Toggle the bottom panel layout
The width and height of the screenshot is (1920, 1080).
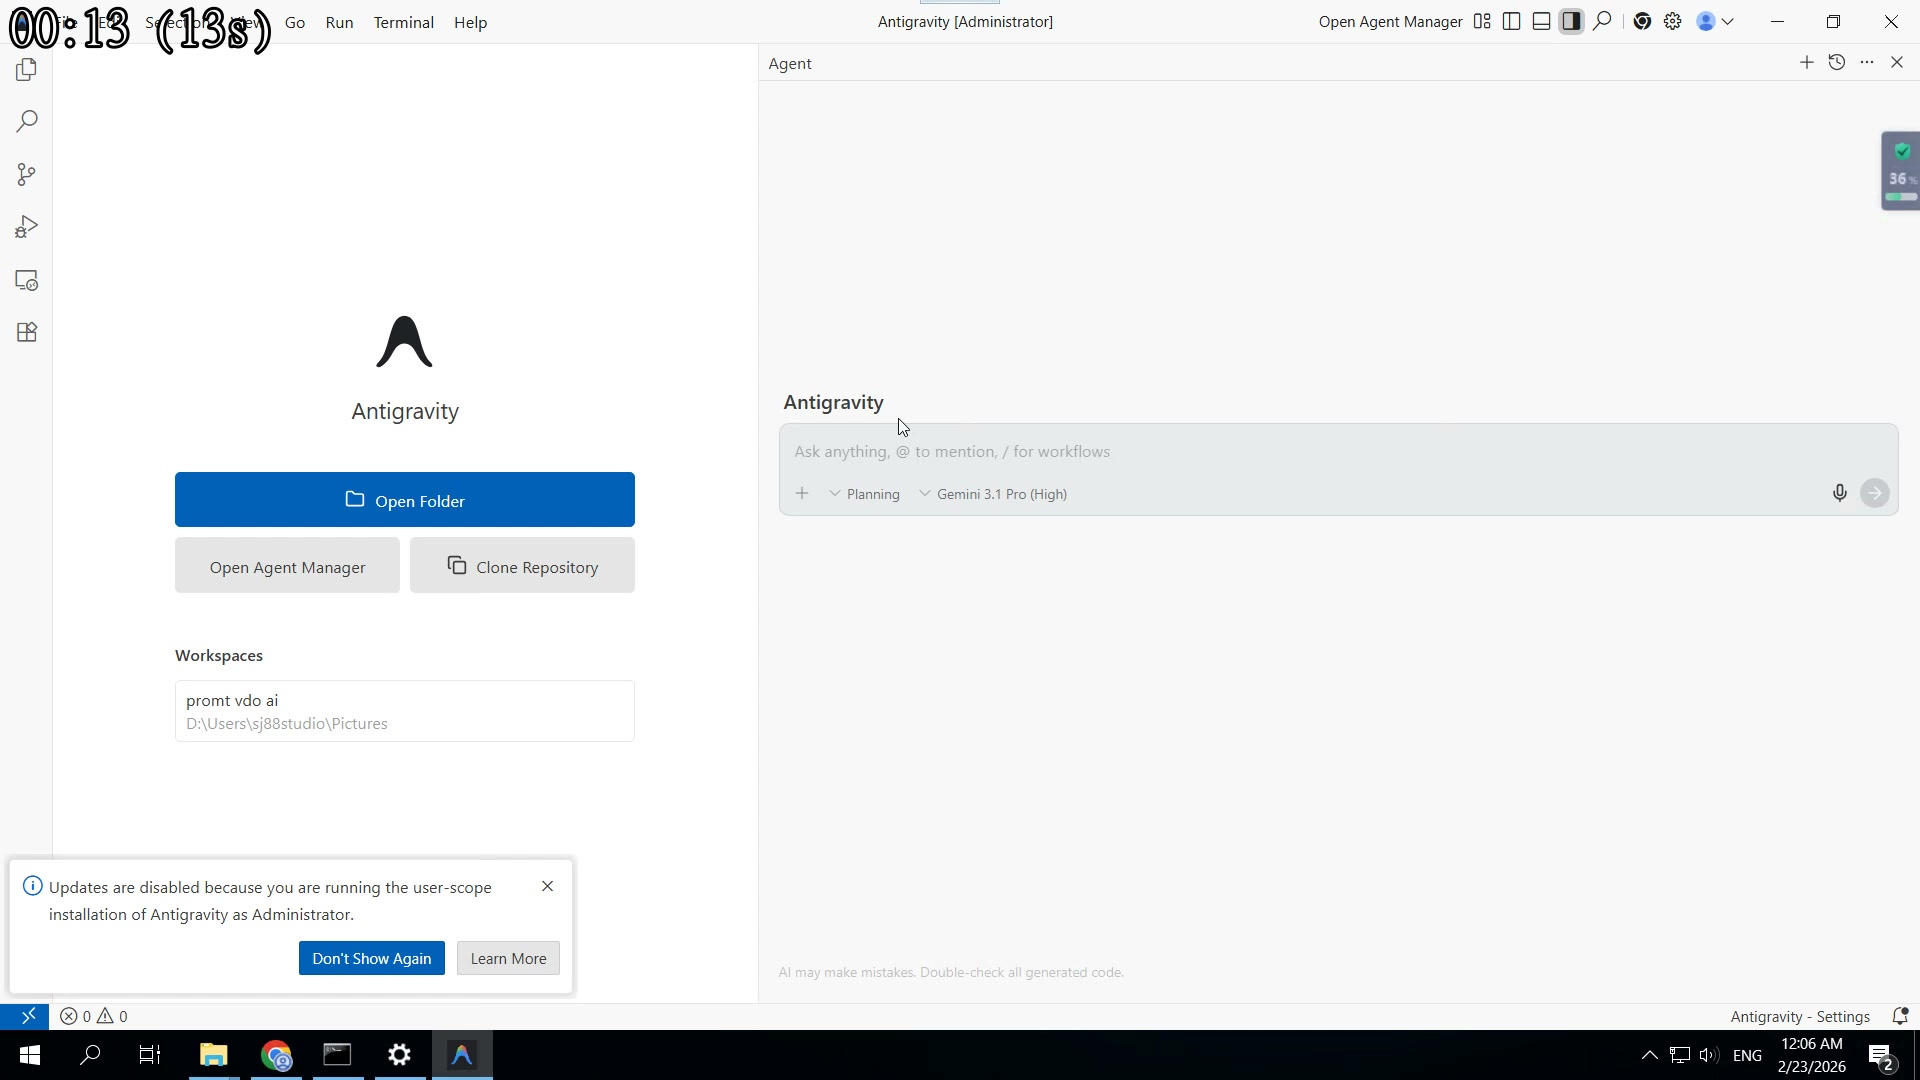[x=1542, y=21]
